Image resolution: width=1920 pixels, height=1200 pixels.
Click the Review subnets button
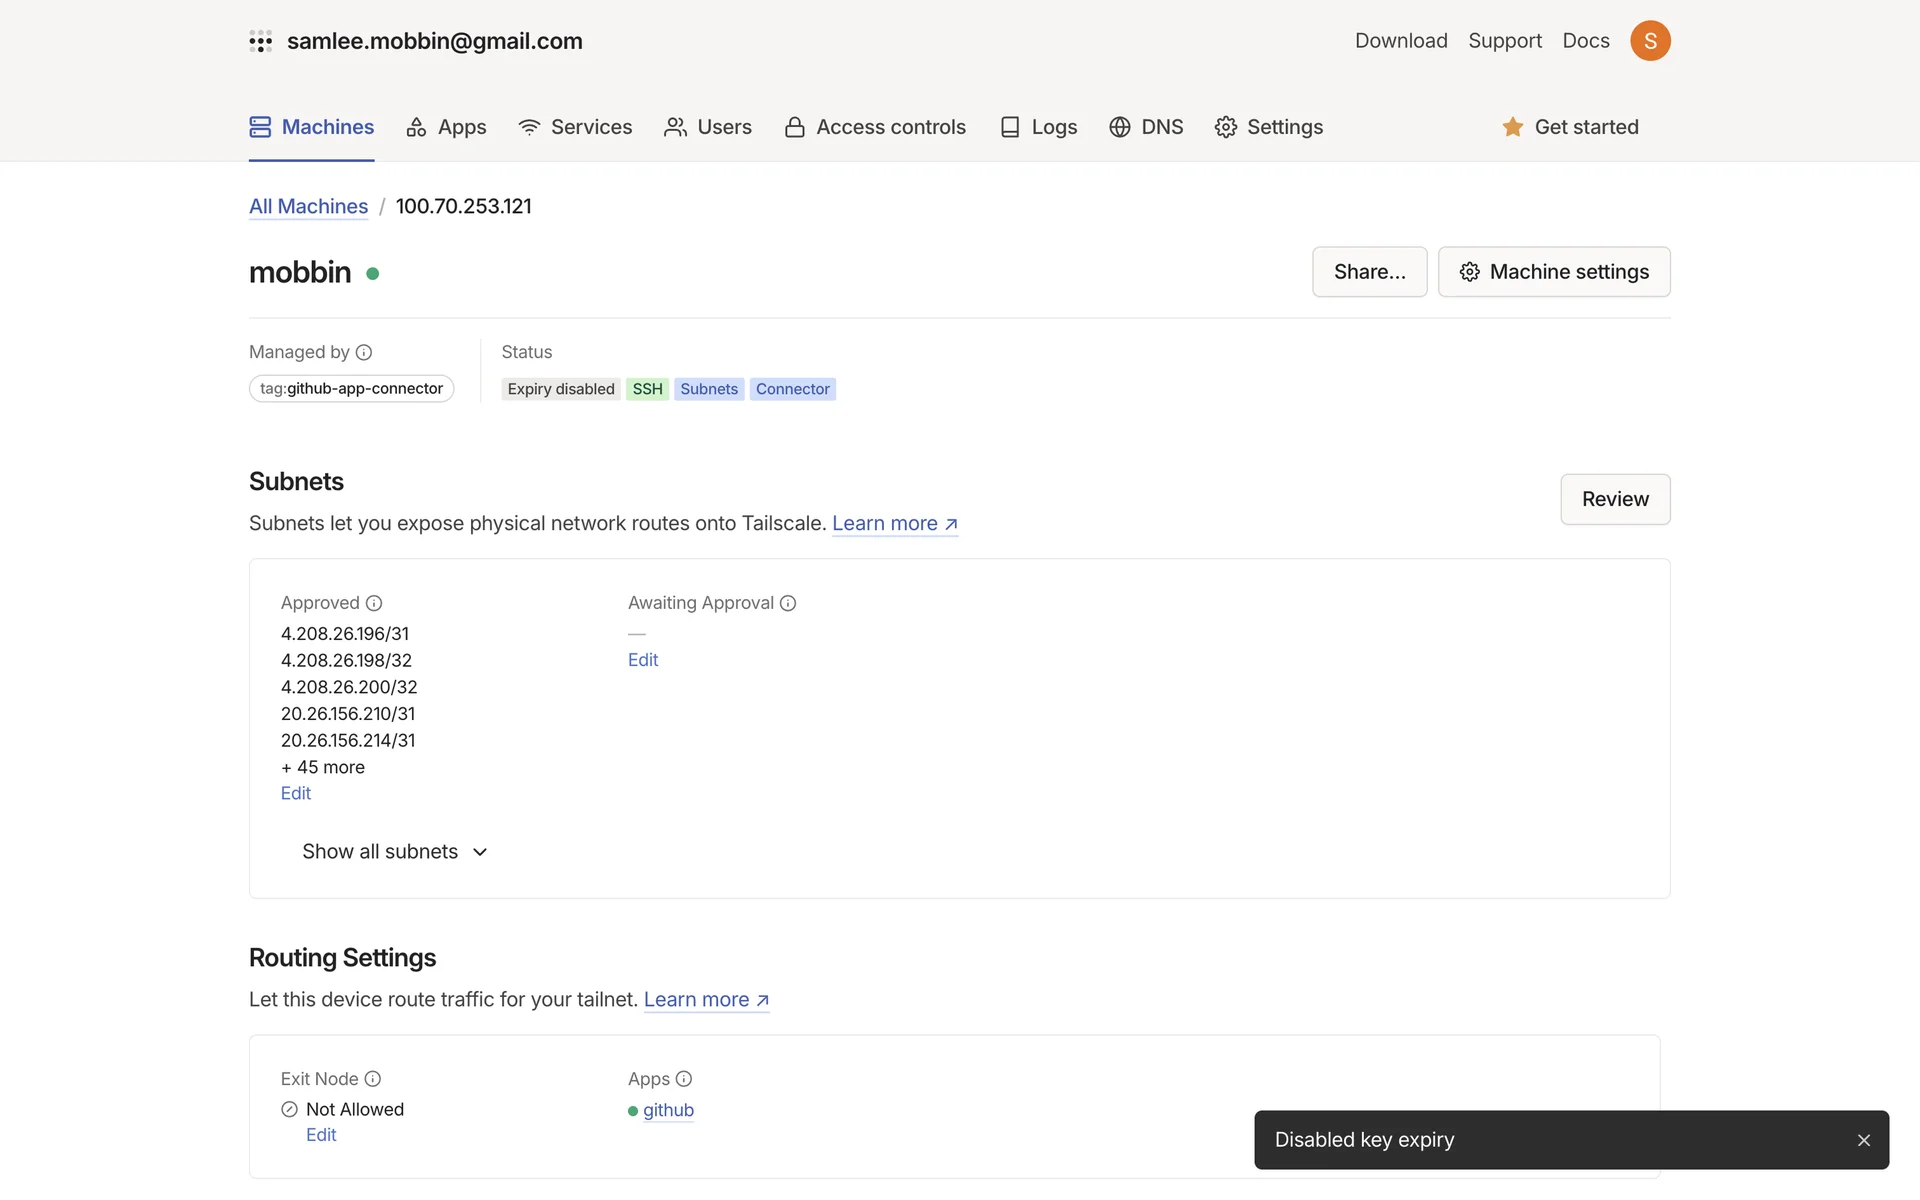1615,499
